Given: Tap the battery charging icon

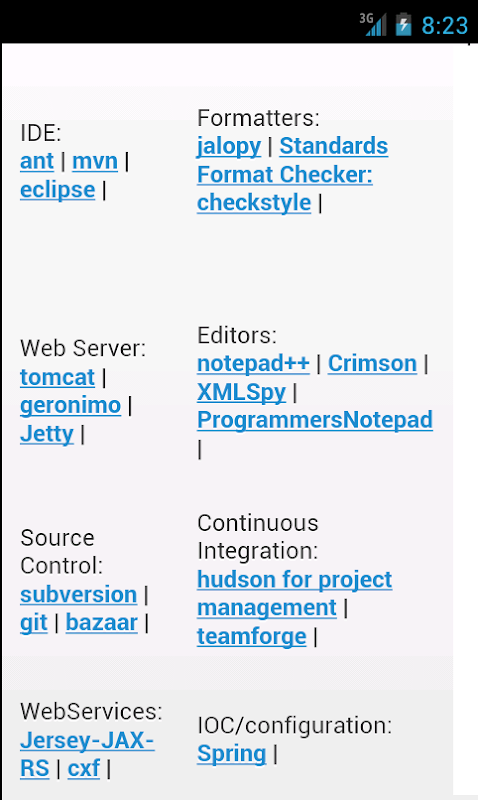Looking at the screenshot, I should pyautogui.click(x=403, y=24).
